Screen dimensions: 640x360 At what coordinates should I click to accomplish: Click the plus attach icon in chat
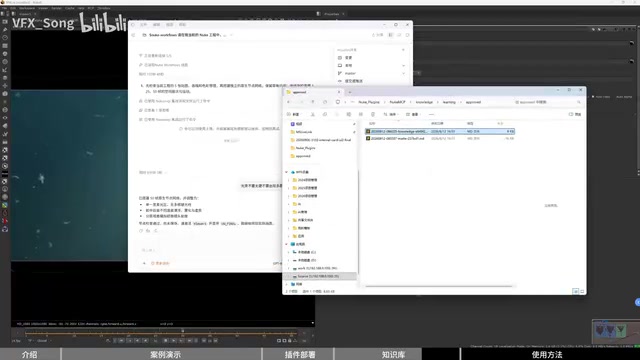click(x=144, y=263)
